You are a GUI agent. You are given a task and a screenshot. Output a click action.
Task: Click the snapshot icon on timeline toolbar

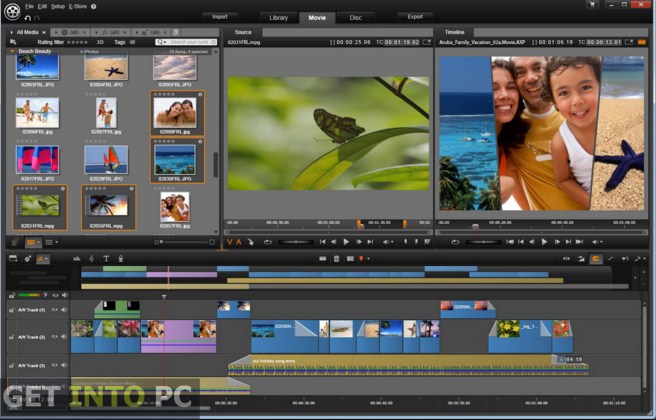(350, 259)
